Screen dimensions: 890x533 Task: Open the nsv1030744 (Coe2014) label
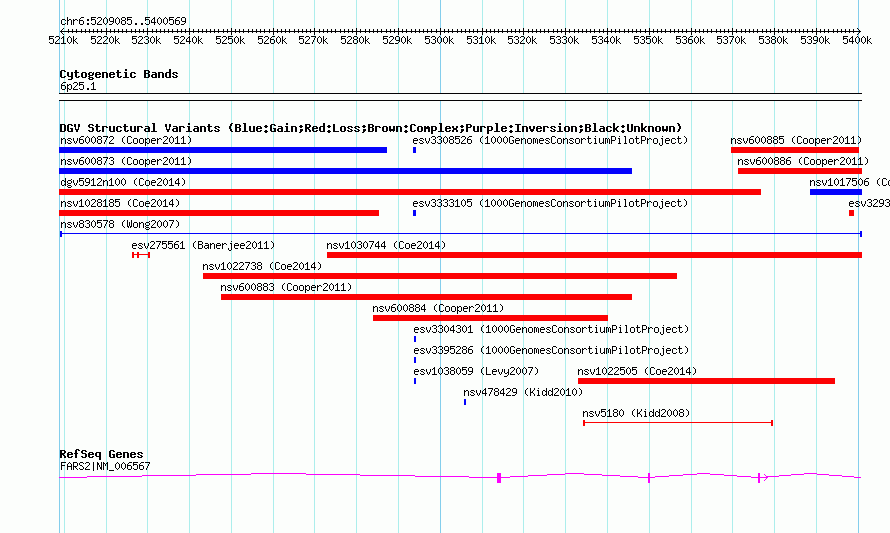click(x=387, y=245)
